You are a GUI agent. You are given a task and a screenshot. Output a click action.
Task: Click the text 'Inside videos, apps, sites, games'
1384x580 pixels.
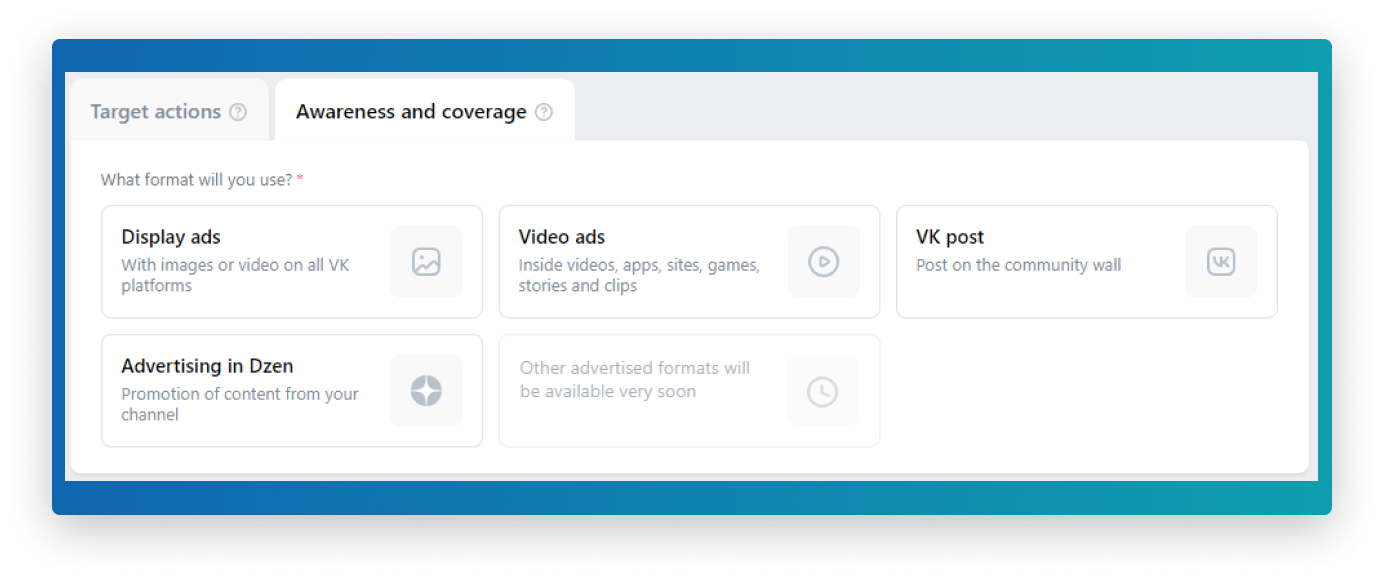click(x=637, y=264)
